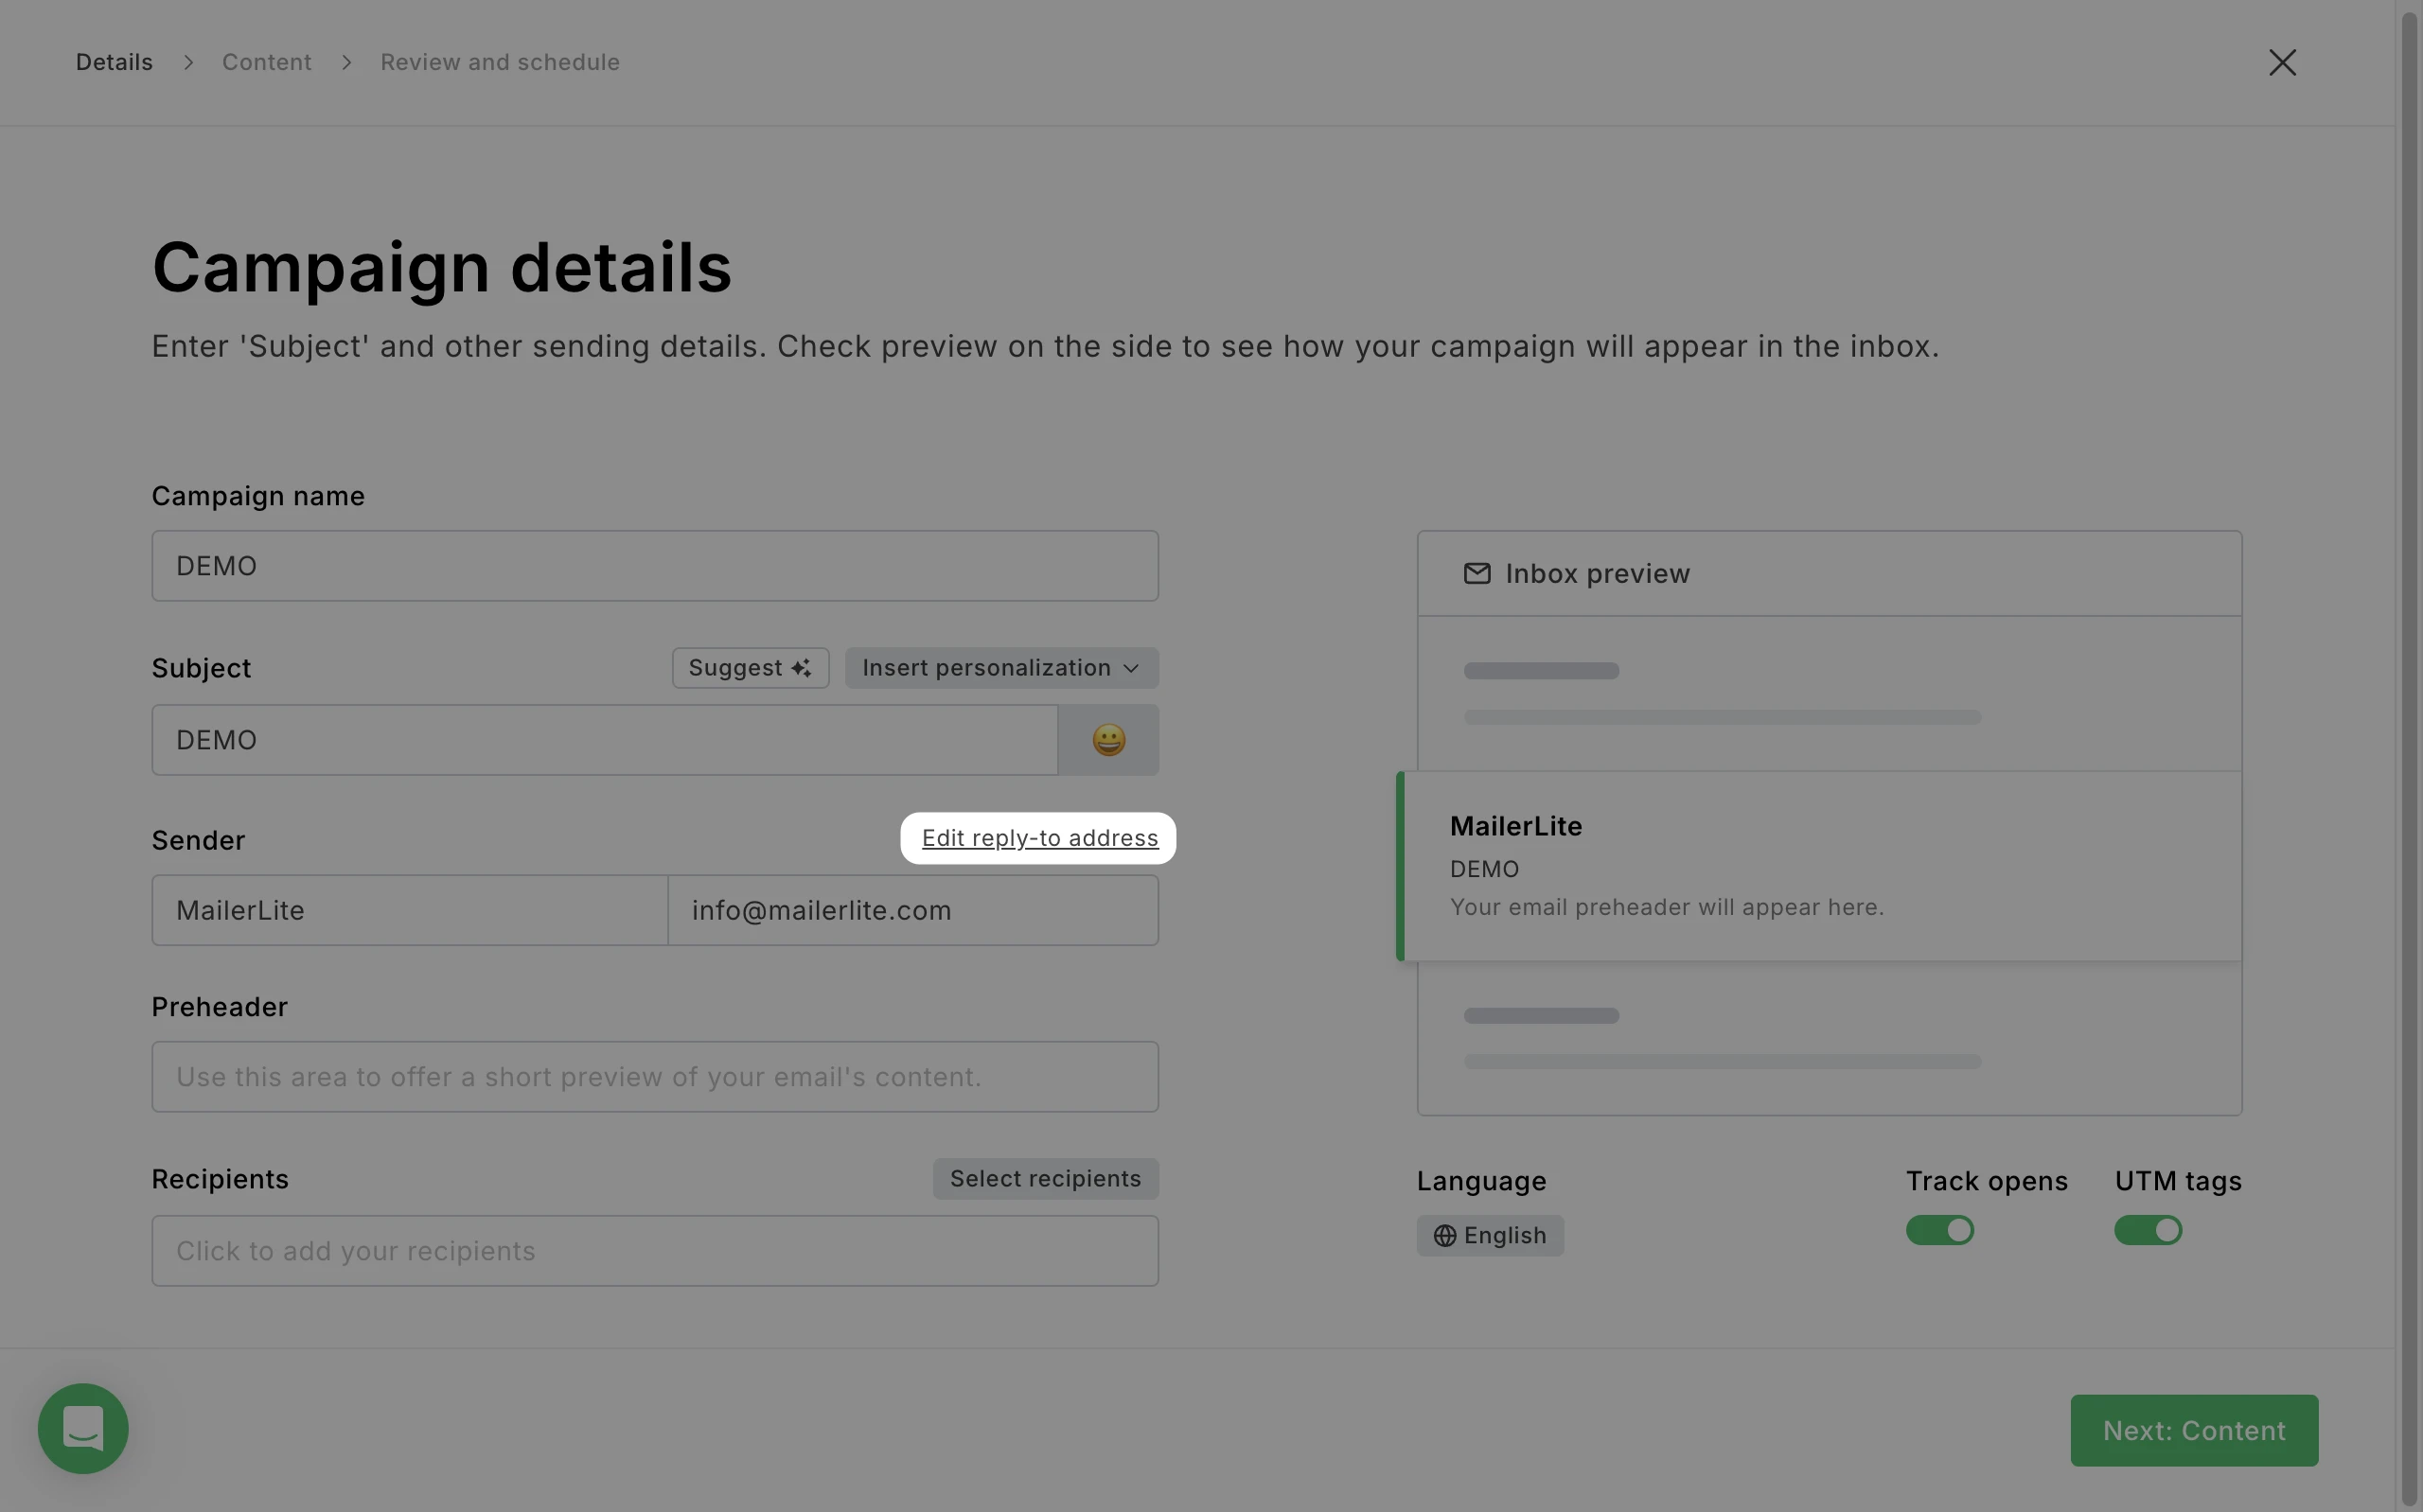2423x1512 pixels.
Task: Click the Select recipients button
Action: click(x=1045, y=1179)
